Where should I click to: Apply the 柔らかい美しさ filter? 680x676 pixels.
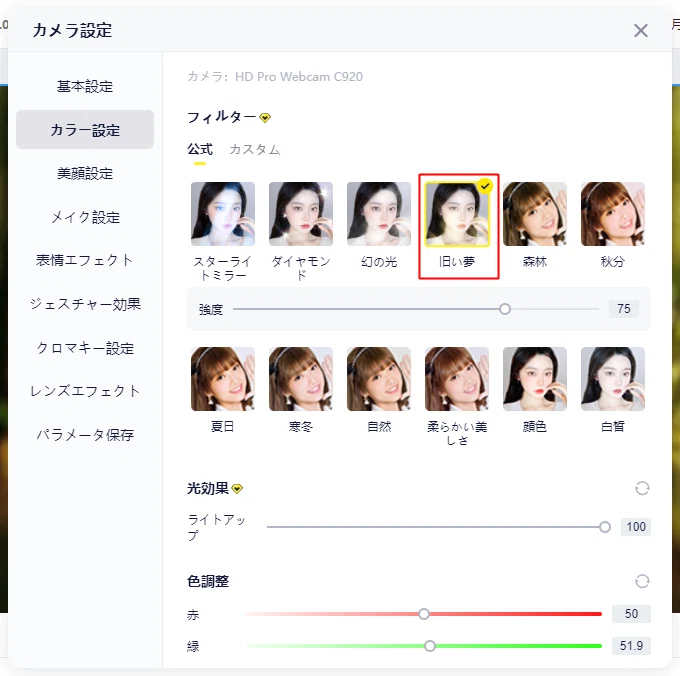click(457, 379)
